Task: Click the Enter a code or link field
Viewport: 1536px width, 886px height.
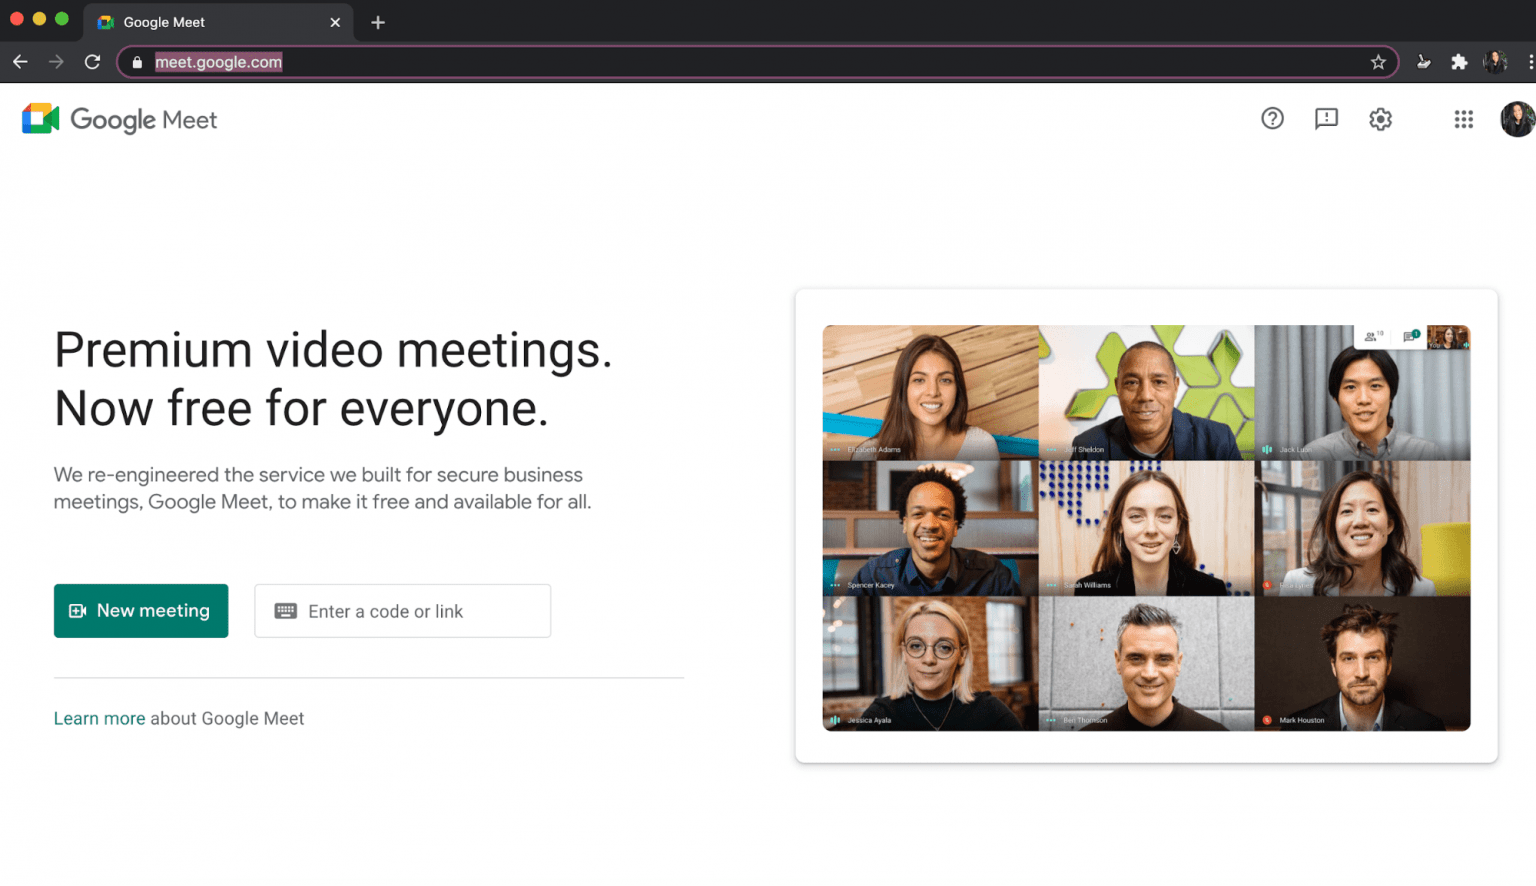Action: tap(402, 611)
